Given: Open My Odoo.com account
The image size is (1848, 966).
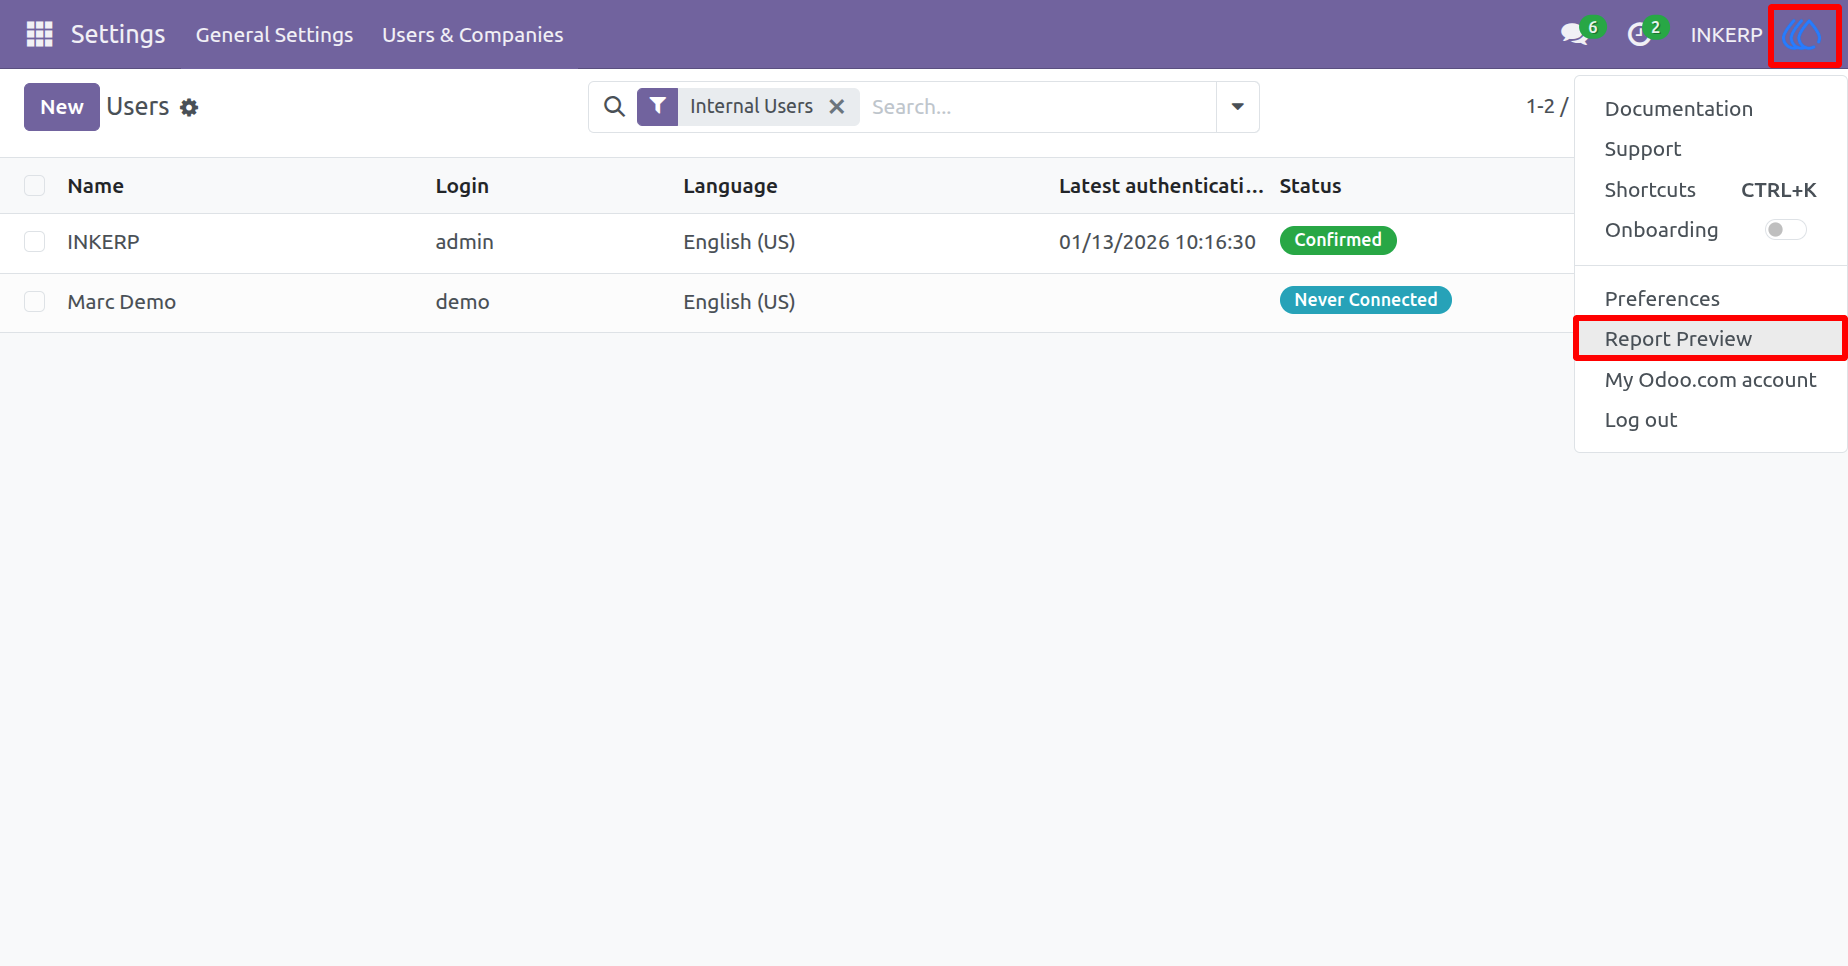Looking at the screenshot, I should [x=1710, y=380].
